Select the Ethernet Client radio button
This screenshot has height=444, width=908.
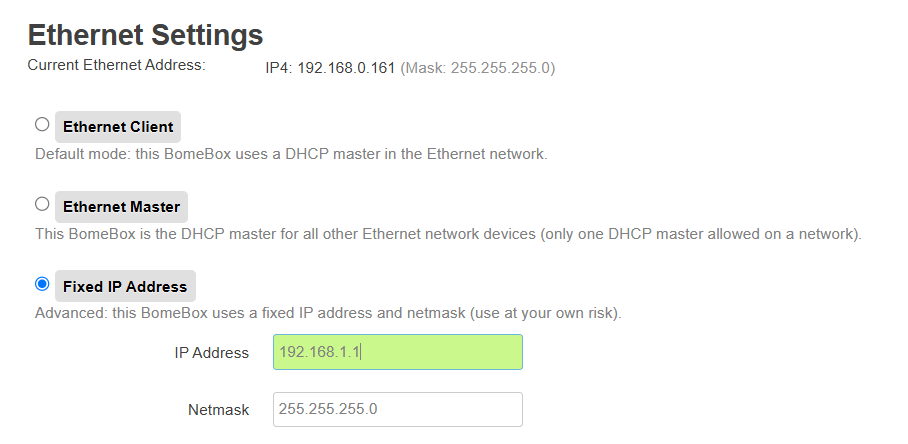pyautogui.click(x=42, y=125)
